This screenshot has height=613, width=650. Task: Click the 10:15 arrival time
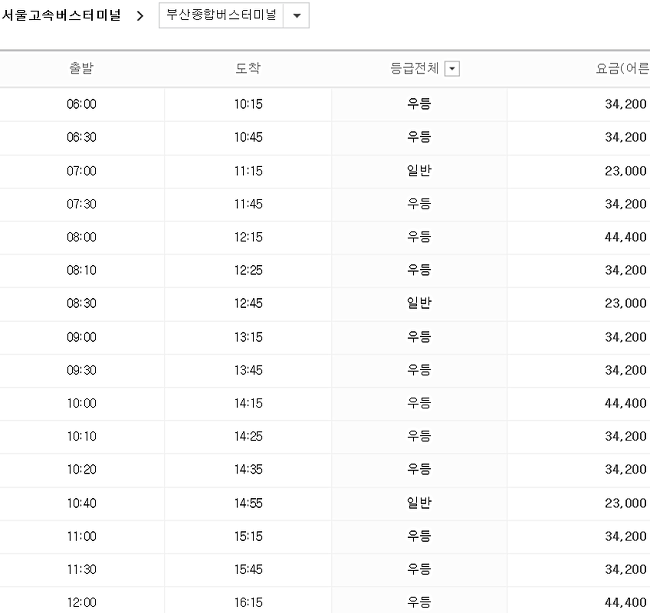tap(248, 104)
